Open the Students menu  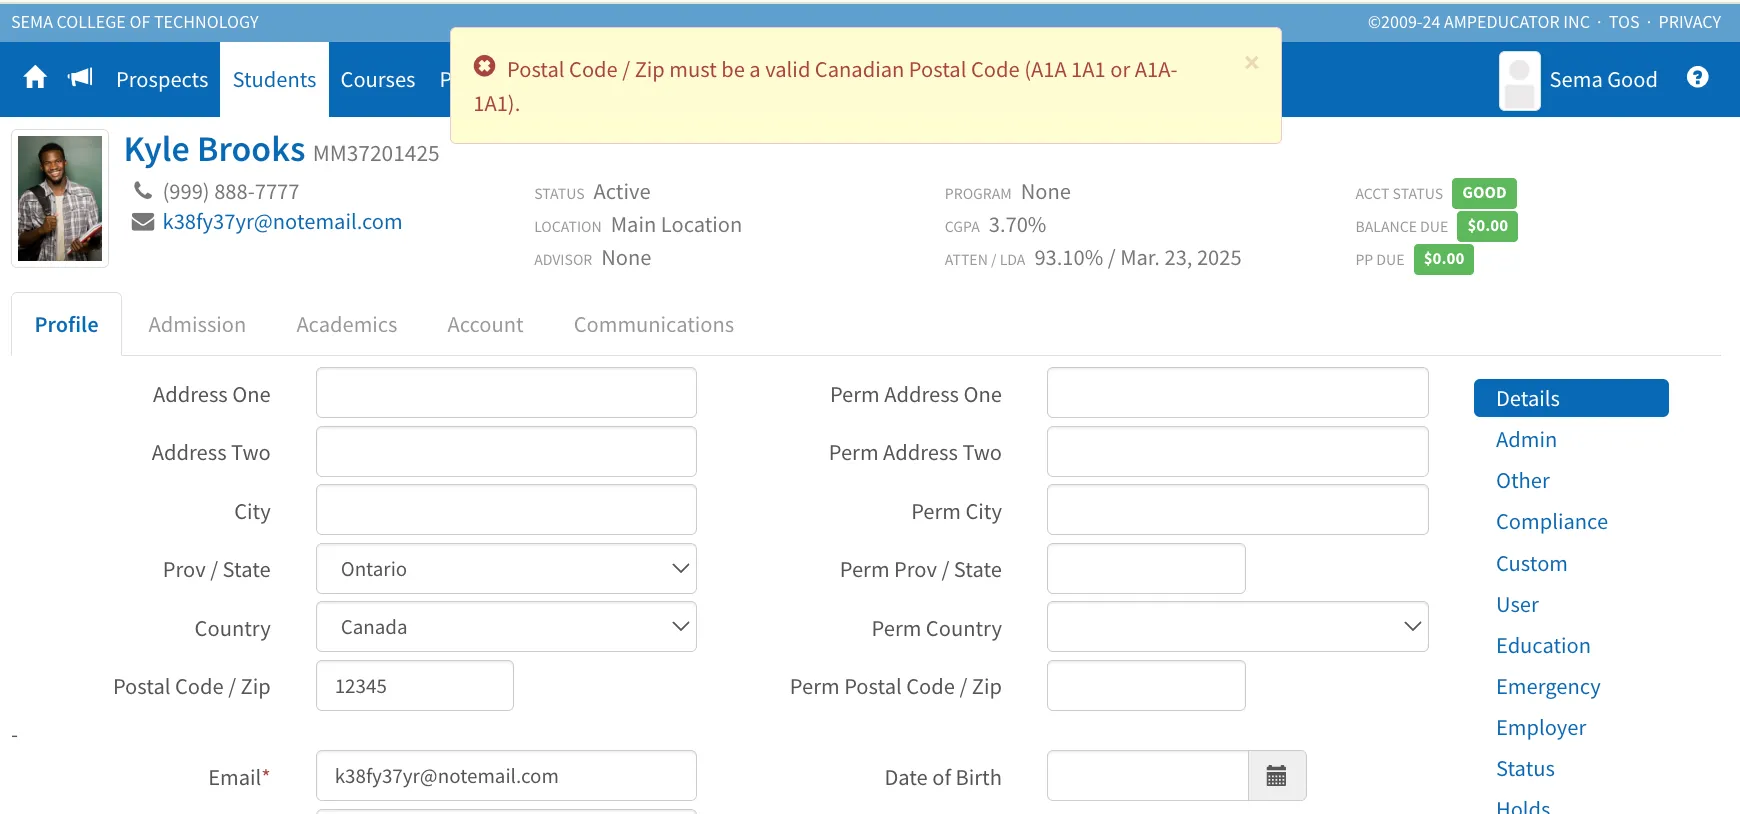click(274, 80)
